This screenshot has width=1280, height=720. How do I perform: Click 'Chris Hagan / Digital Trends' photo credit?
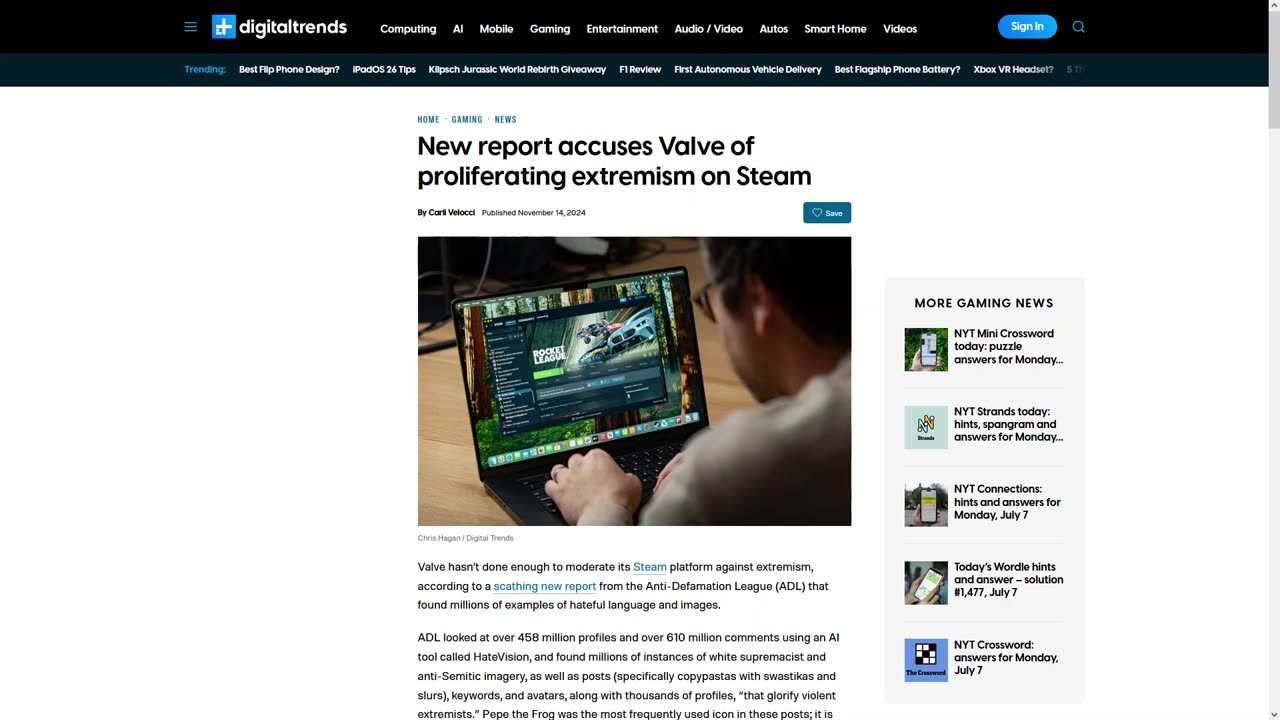465,538
